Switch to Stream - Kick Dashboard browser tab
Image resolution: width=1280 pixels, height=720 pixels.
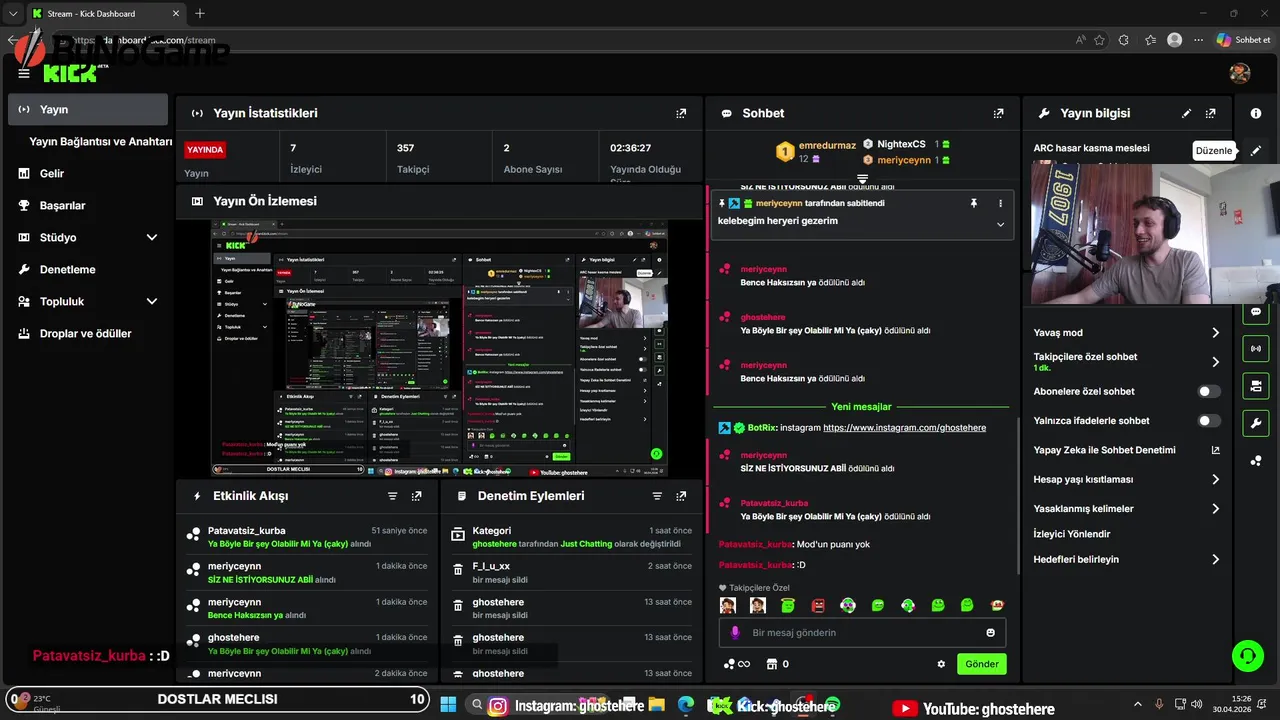[107, 13]
